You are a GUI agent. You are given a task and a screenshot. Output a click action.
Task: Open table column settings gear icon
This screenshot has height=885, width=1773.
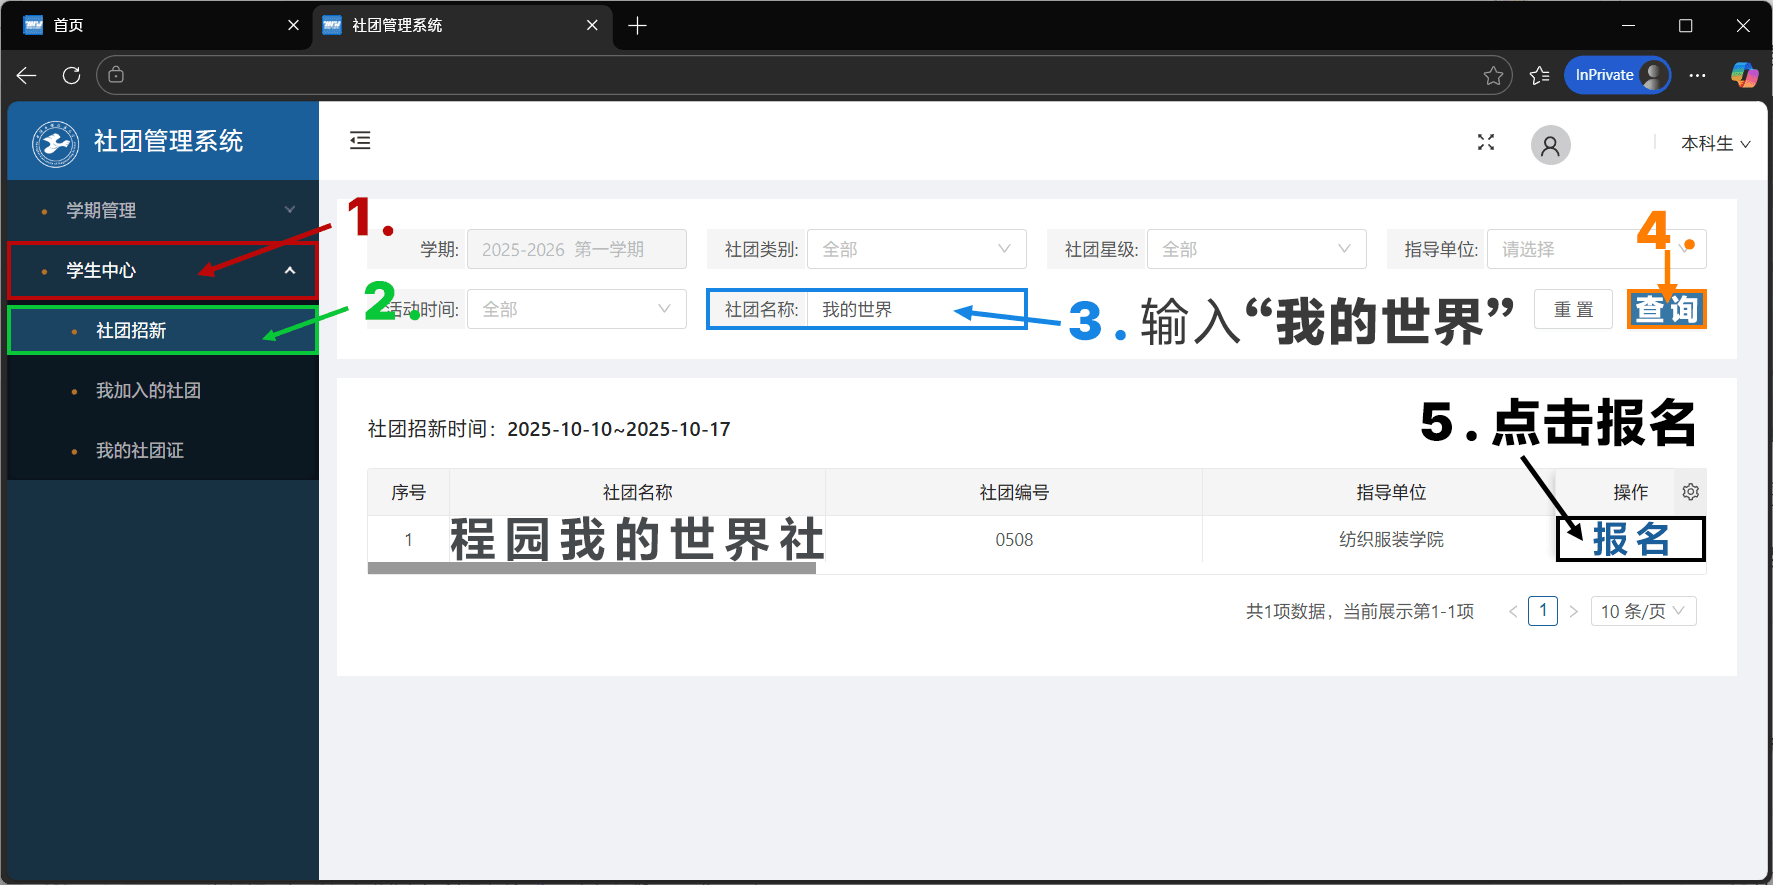(1690, 492)
